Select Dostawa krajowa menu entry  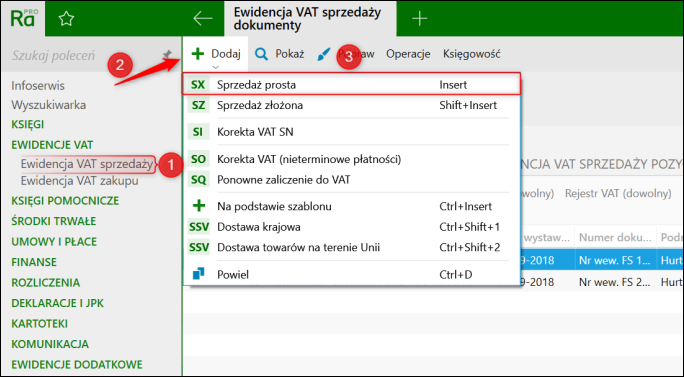351,227
